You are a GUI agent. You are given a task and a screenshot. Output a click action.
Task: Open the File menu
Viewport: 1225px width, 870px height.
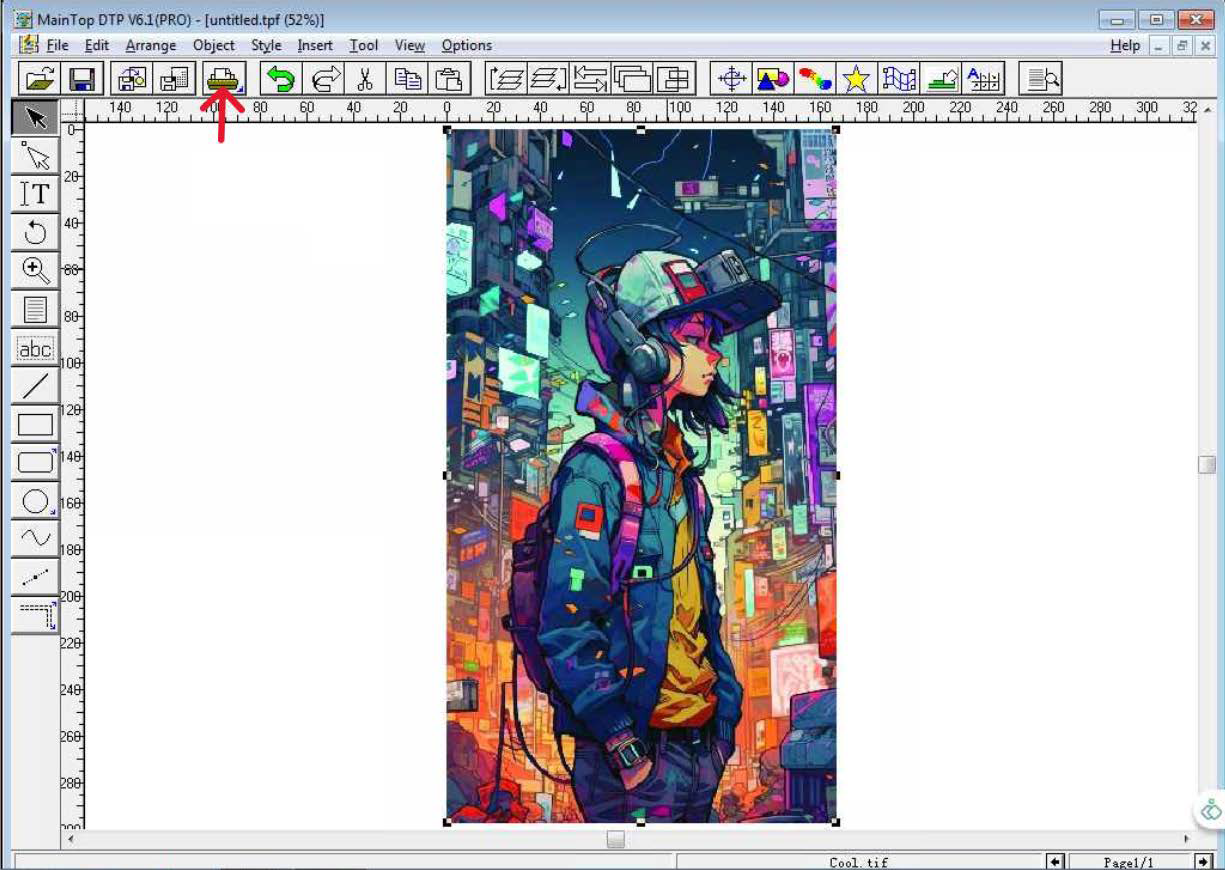point(57,45)
